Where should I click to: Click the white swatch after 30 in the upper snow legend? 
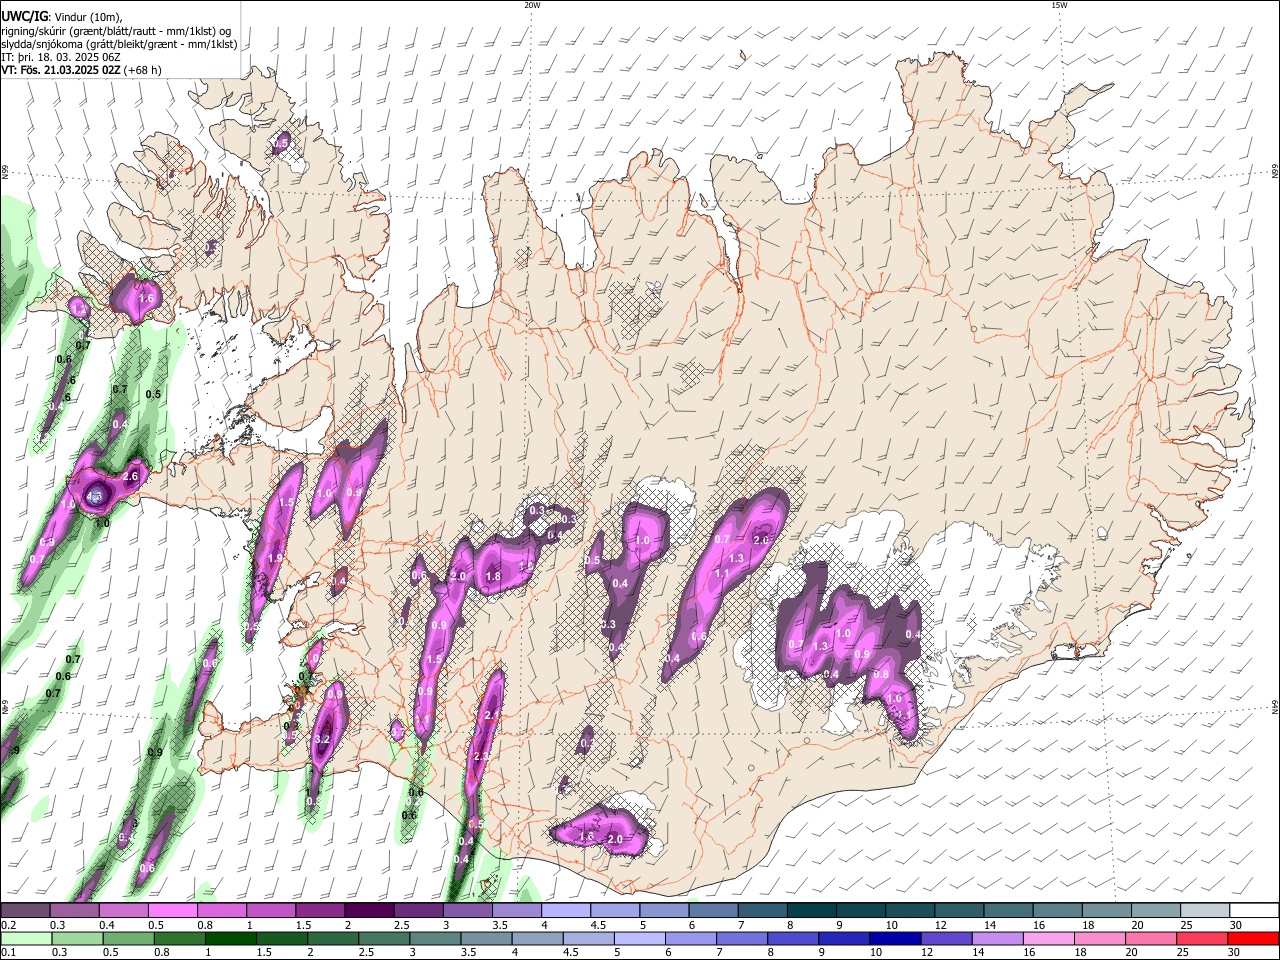click(1254, 910)
